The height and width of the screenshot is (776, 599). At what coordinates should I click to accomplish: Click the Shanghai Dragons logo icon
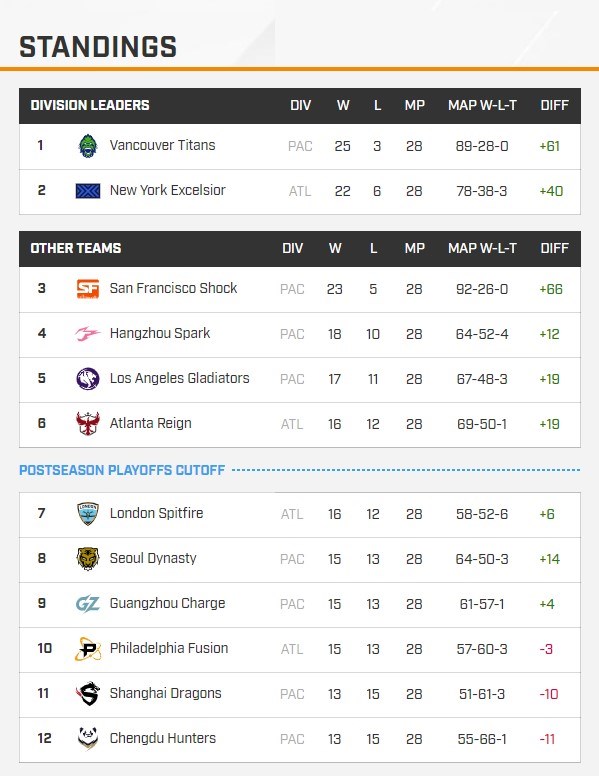click(x=88, y=694)
